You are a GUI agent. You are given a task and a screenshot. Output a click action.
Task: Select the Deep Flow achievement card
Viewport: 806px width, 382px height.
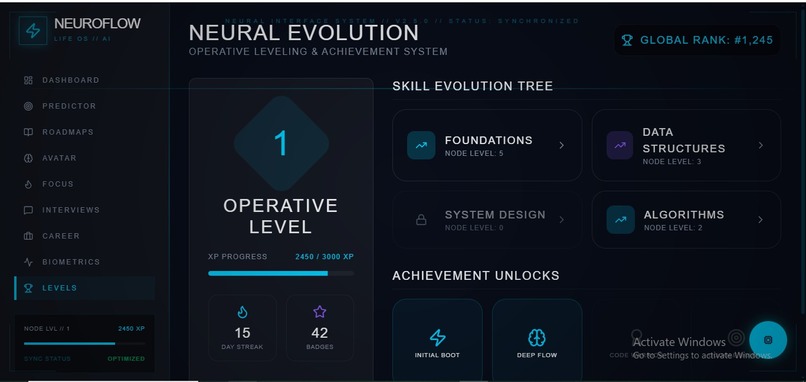click(537, 340)
